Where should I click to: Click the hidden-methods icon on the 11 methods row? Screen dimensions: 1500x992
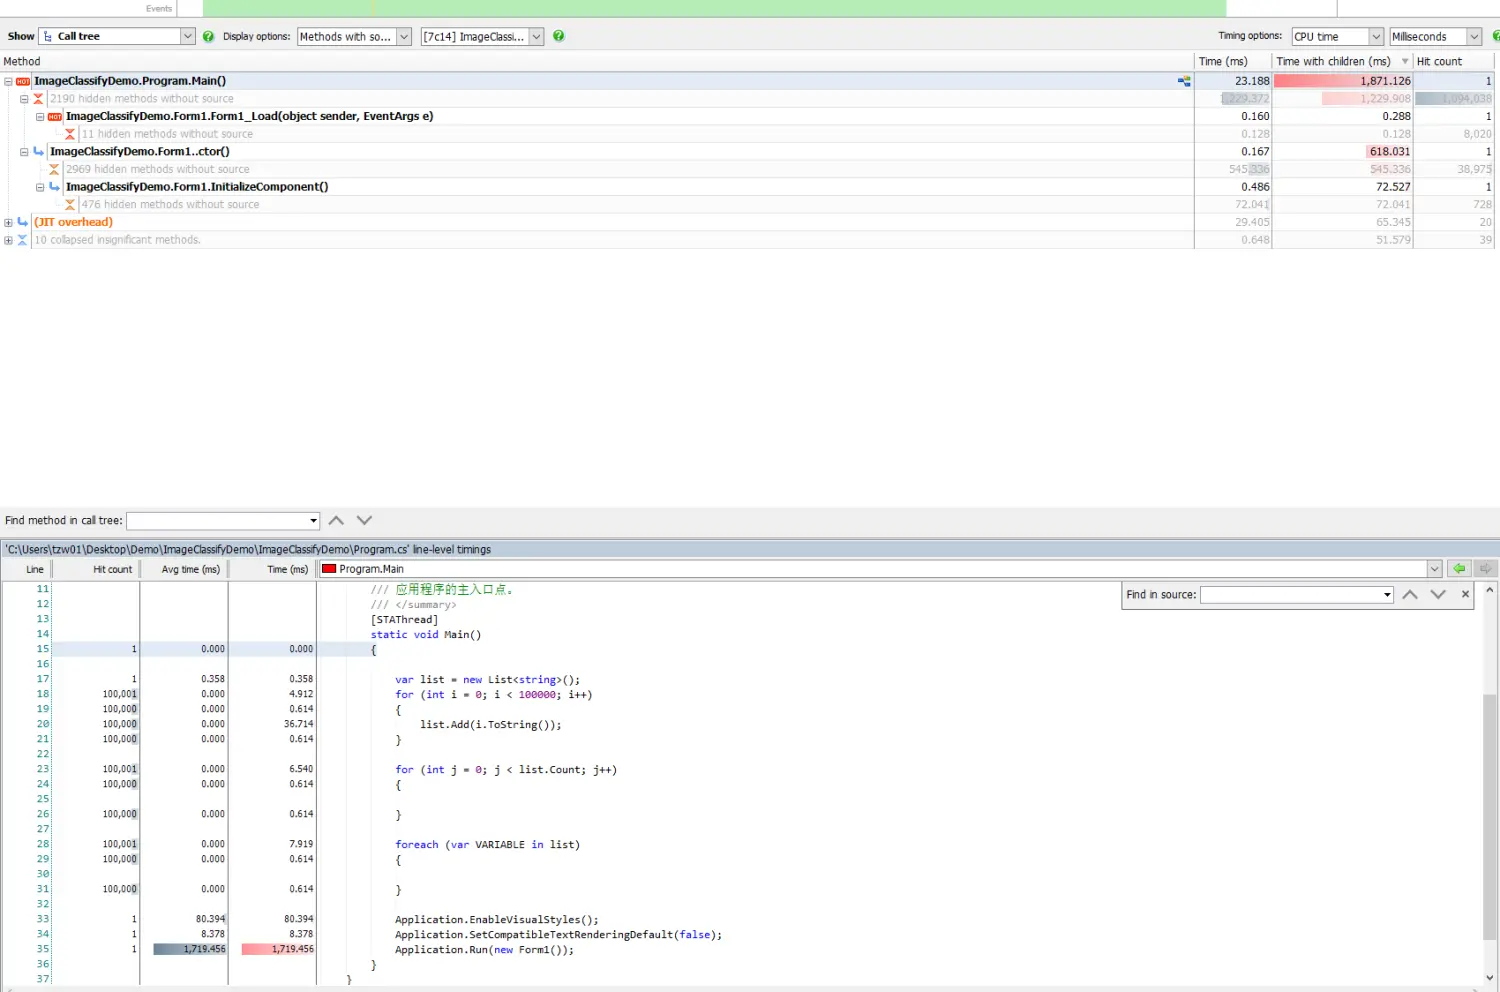click(71, 134)
